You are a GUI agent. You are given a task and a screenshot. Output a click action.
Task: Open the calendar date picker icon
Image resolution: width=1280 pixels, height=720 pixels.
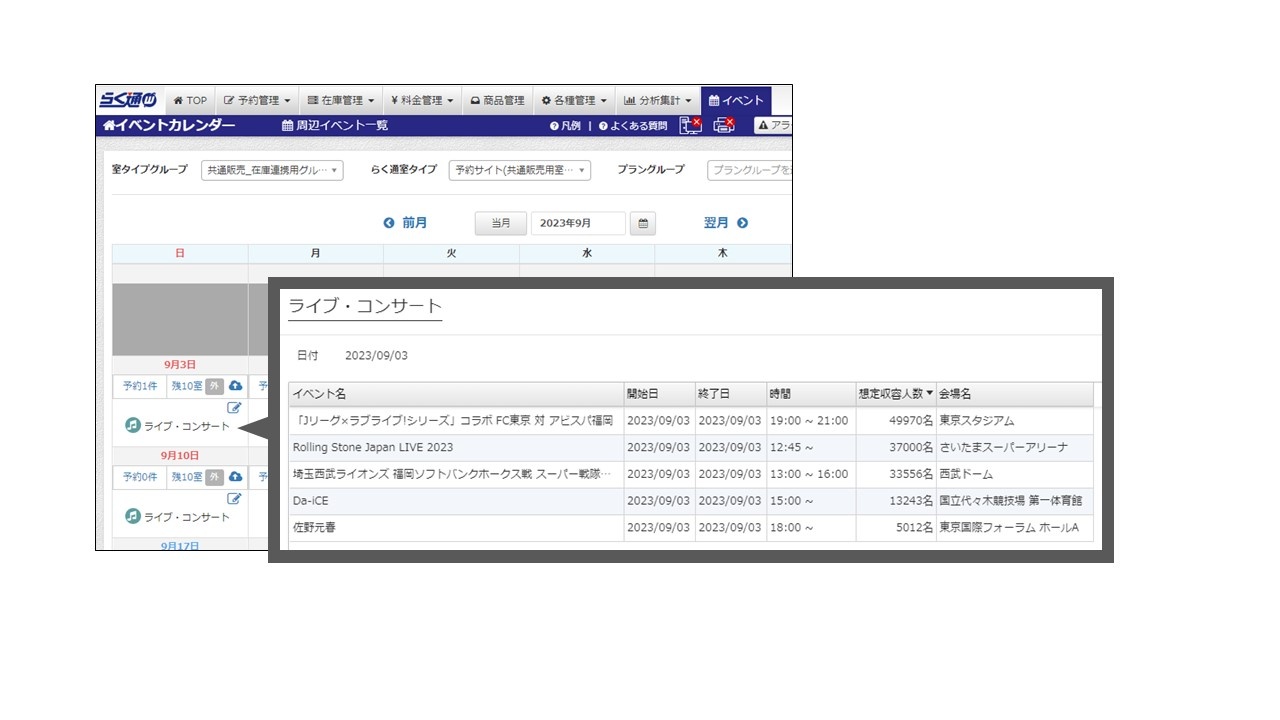pos(644,224)
